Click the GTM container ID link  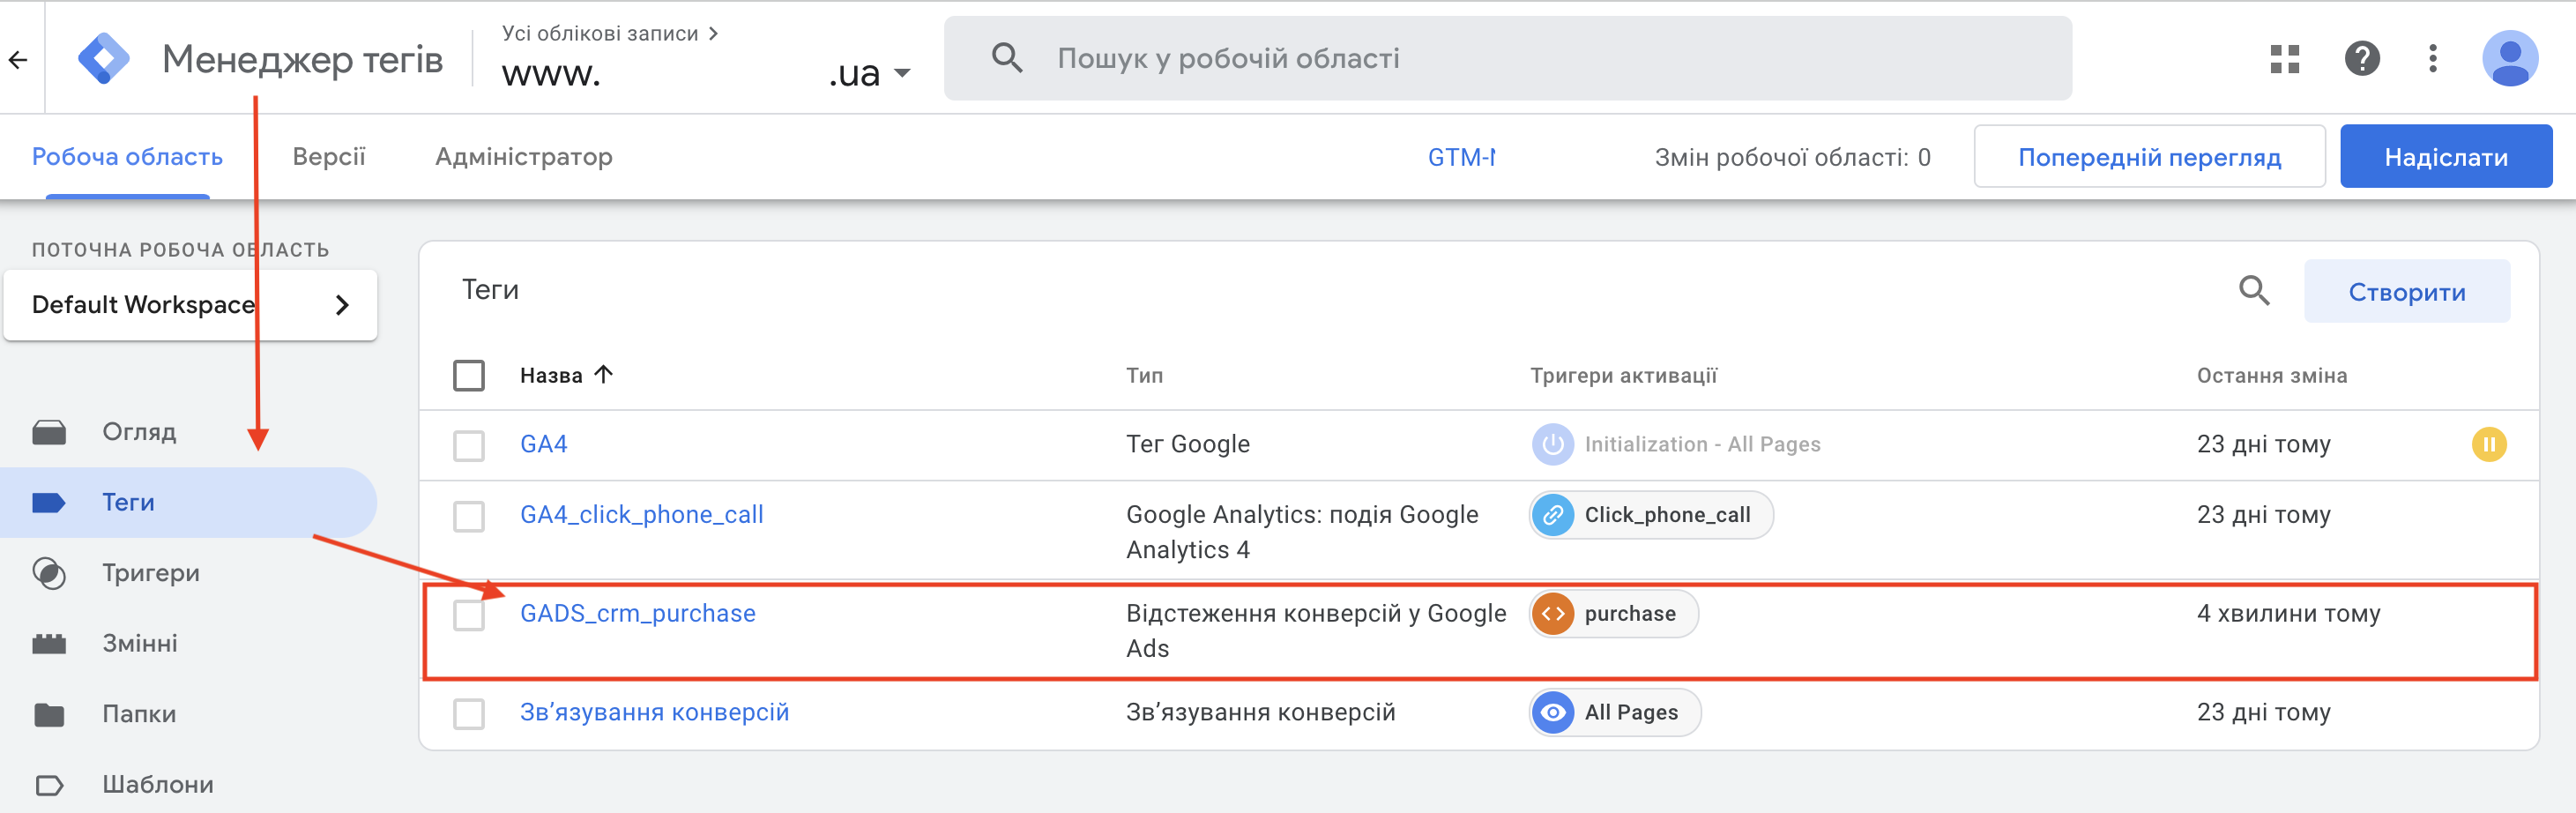coord(1461,157)
